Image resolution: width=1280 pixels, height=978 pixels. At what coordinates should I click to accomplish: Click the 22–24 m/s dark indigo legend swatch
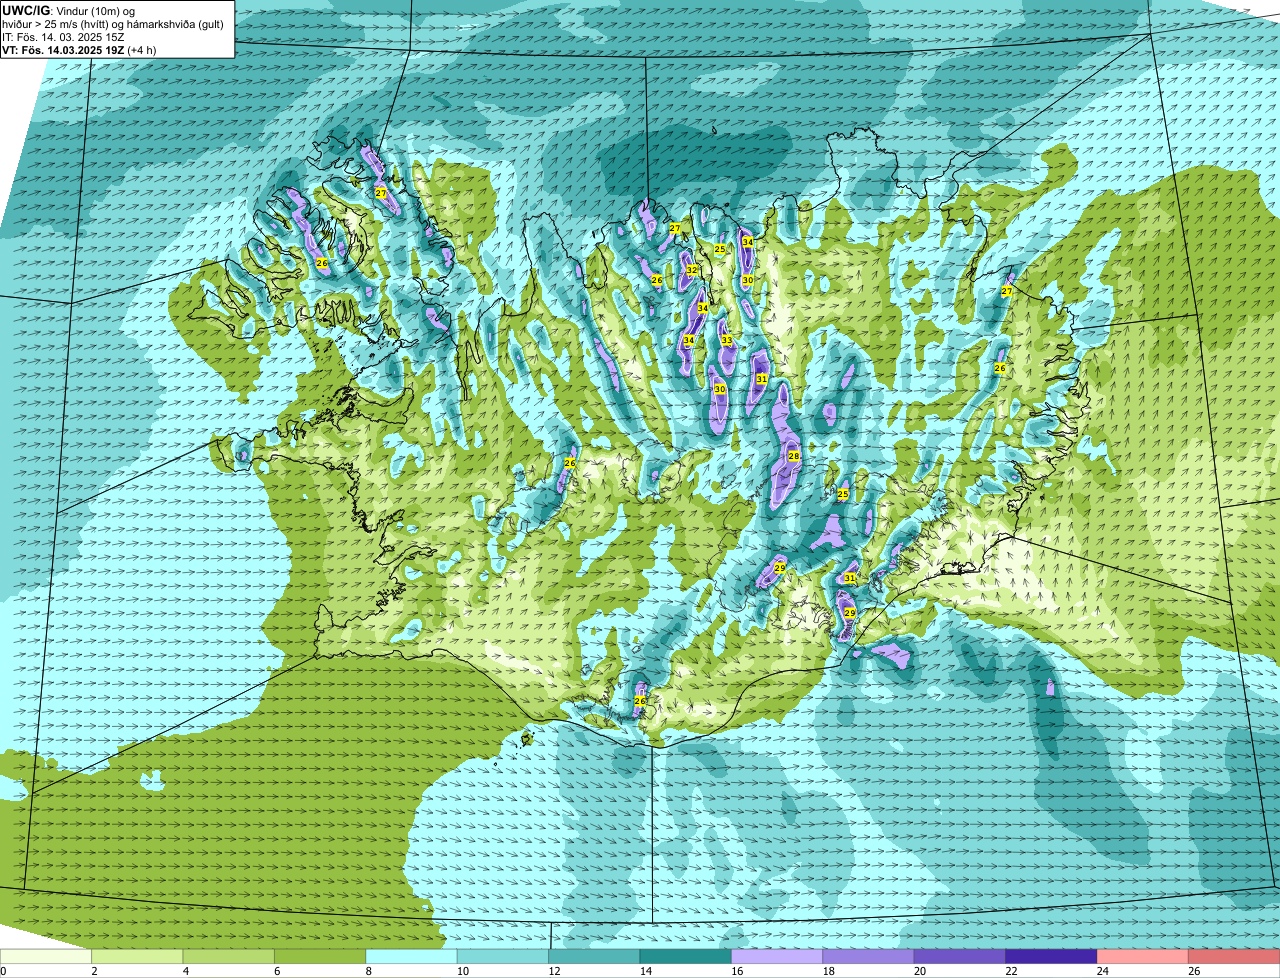[1050, 957]
